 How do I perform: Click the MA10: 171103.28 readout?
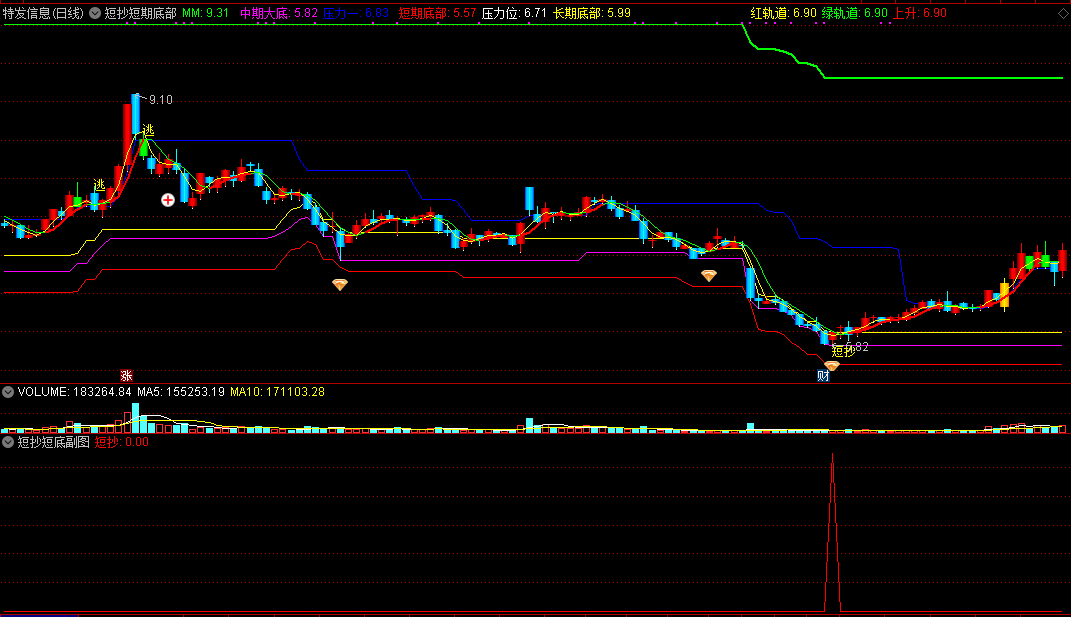[x=277, y=392]
